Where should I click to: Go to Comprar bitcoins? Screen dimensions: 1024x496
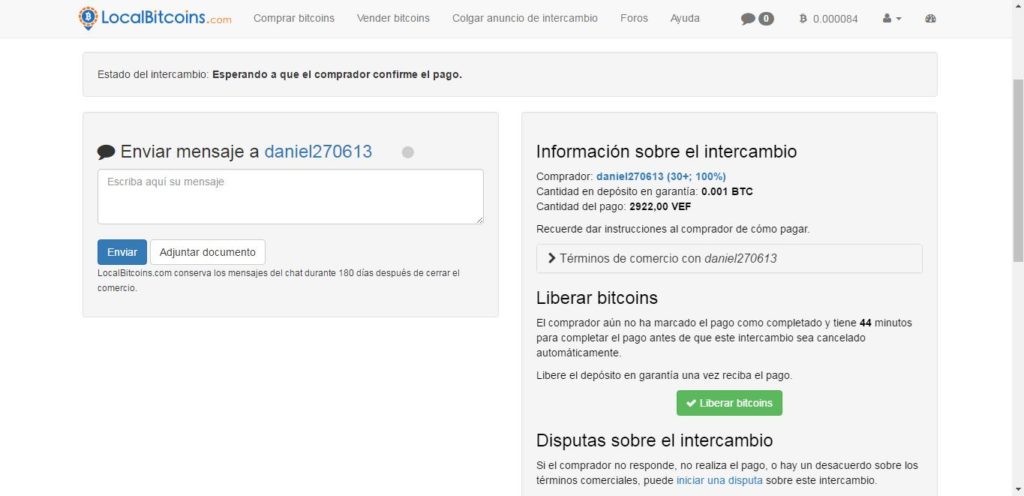[294, 18]
